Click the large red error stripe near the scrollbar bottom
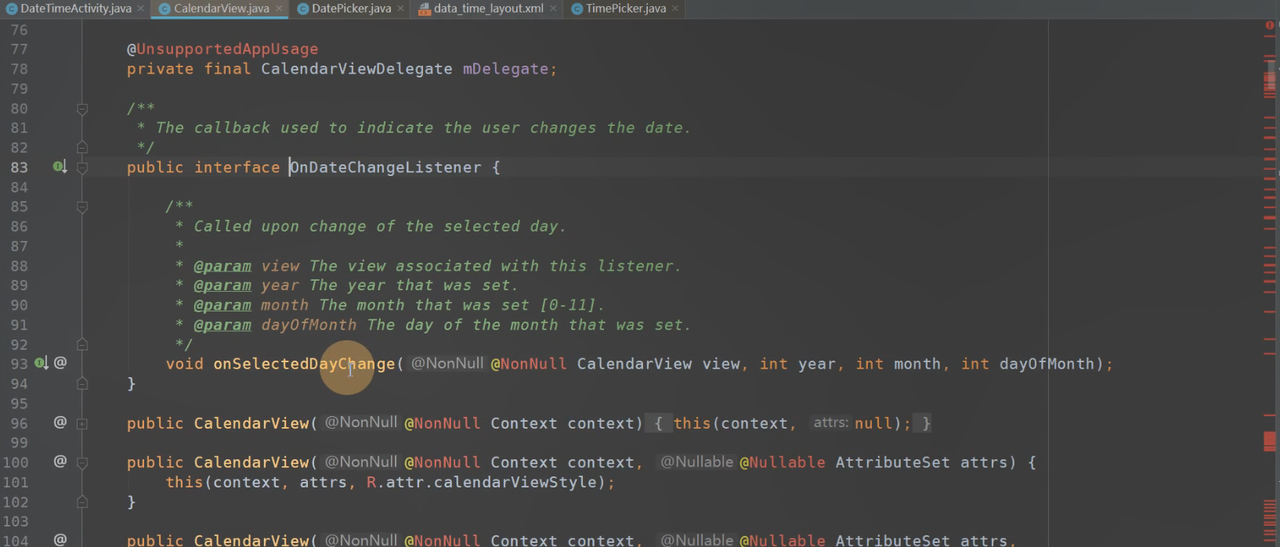The width and height of the screenshot is (1280, 547). [x=1270, y=441]
